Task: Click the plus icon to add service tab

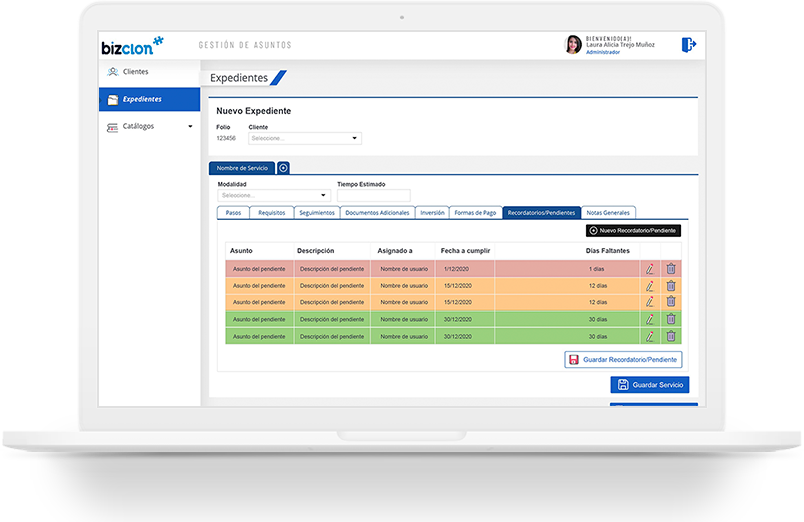Action: tap(283, 168)
